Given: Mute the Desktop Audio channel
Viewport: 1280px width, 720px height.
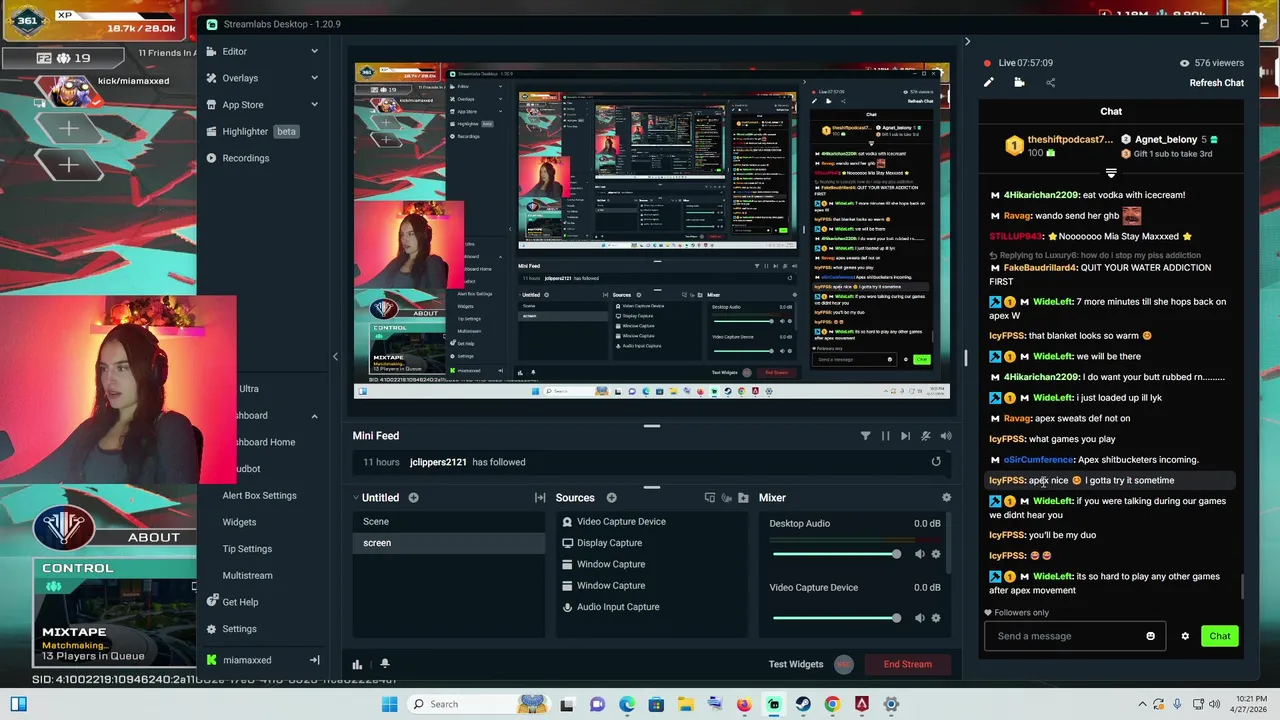Looking at the screenshot, I should pos(920,554).
